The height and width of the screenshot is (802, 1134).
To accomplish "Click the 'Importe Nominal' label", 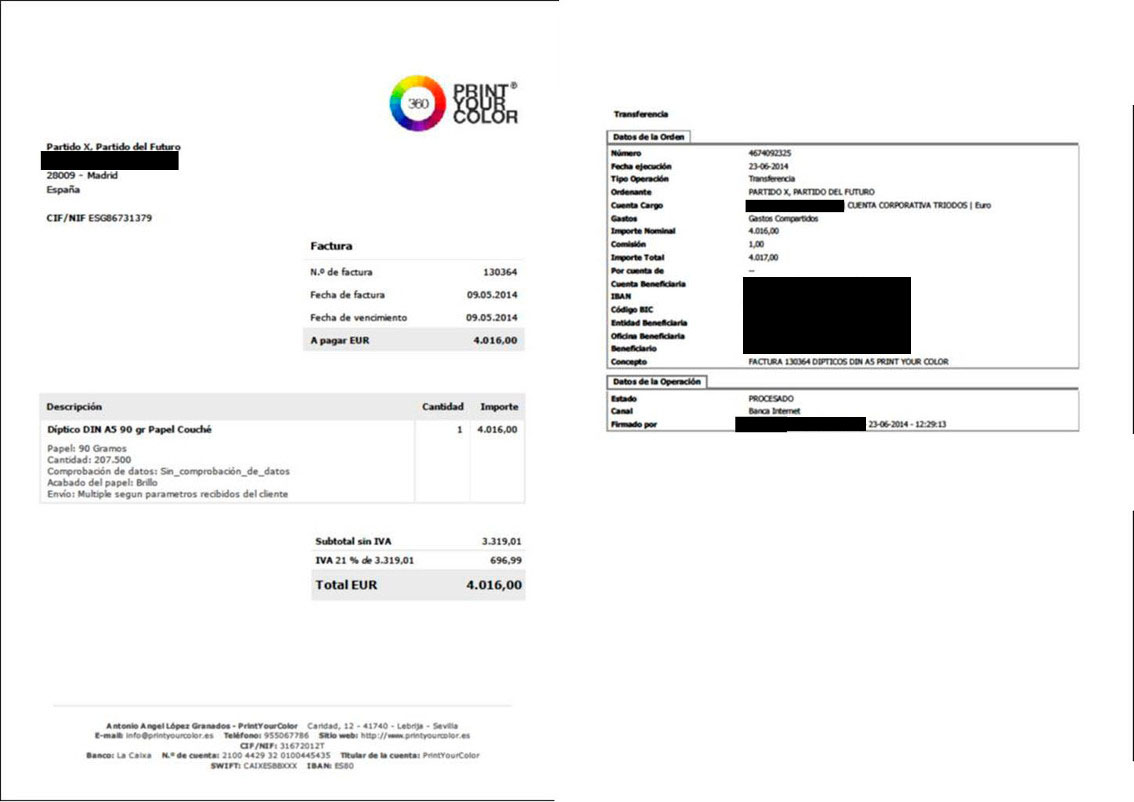I will click(643, 231).
